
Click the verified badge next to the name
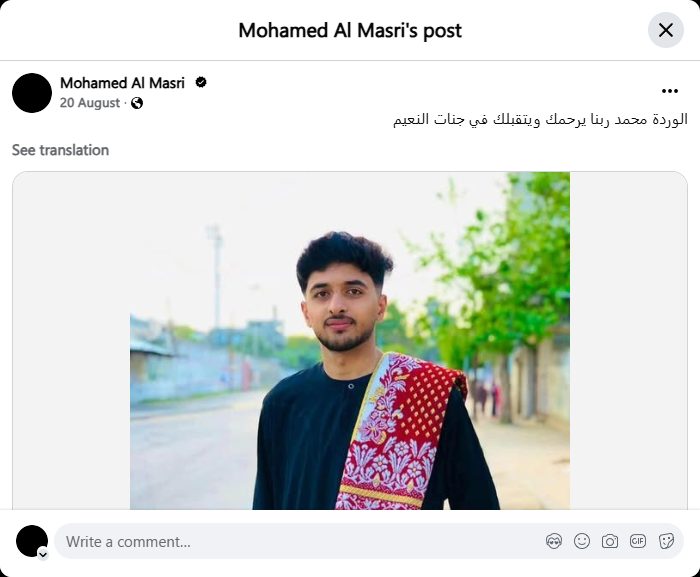tap(201, 83)
